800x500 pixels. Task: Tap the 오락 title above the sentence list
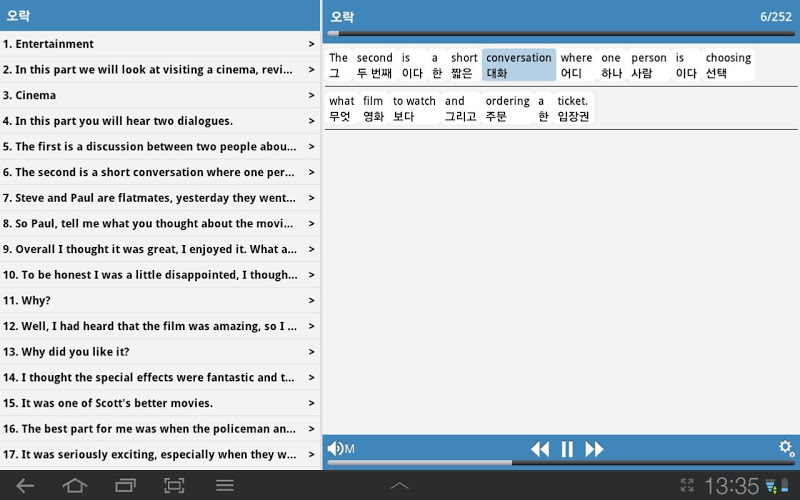[18, 15]
